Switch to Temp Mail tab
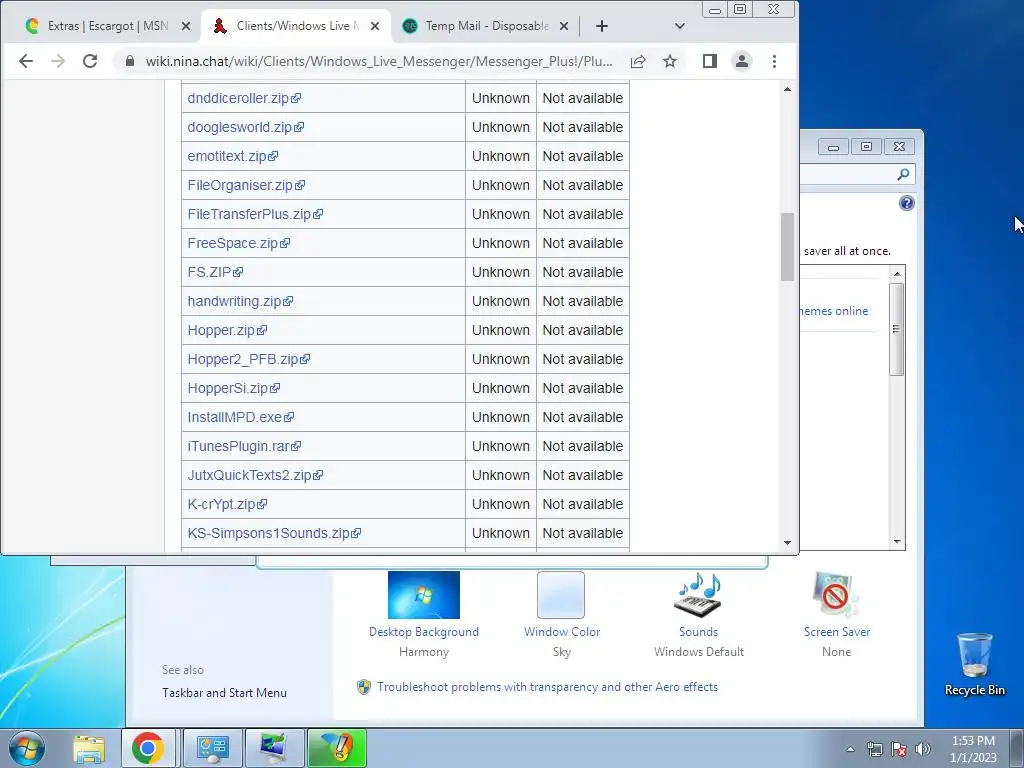The height and width of the screenshot is (768, 1024). [x=487, y=26]
